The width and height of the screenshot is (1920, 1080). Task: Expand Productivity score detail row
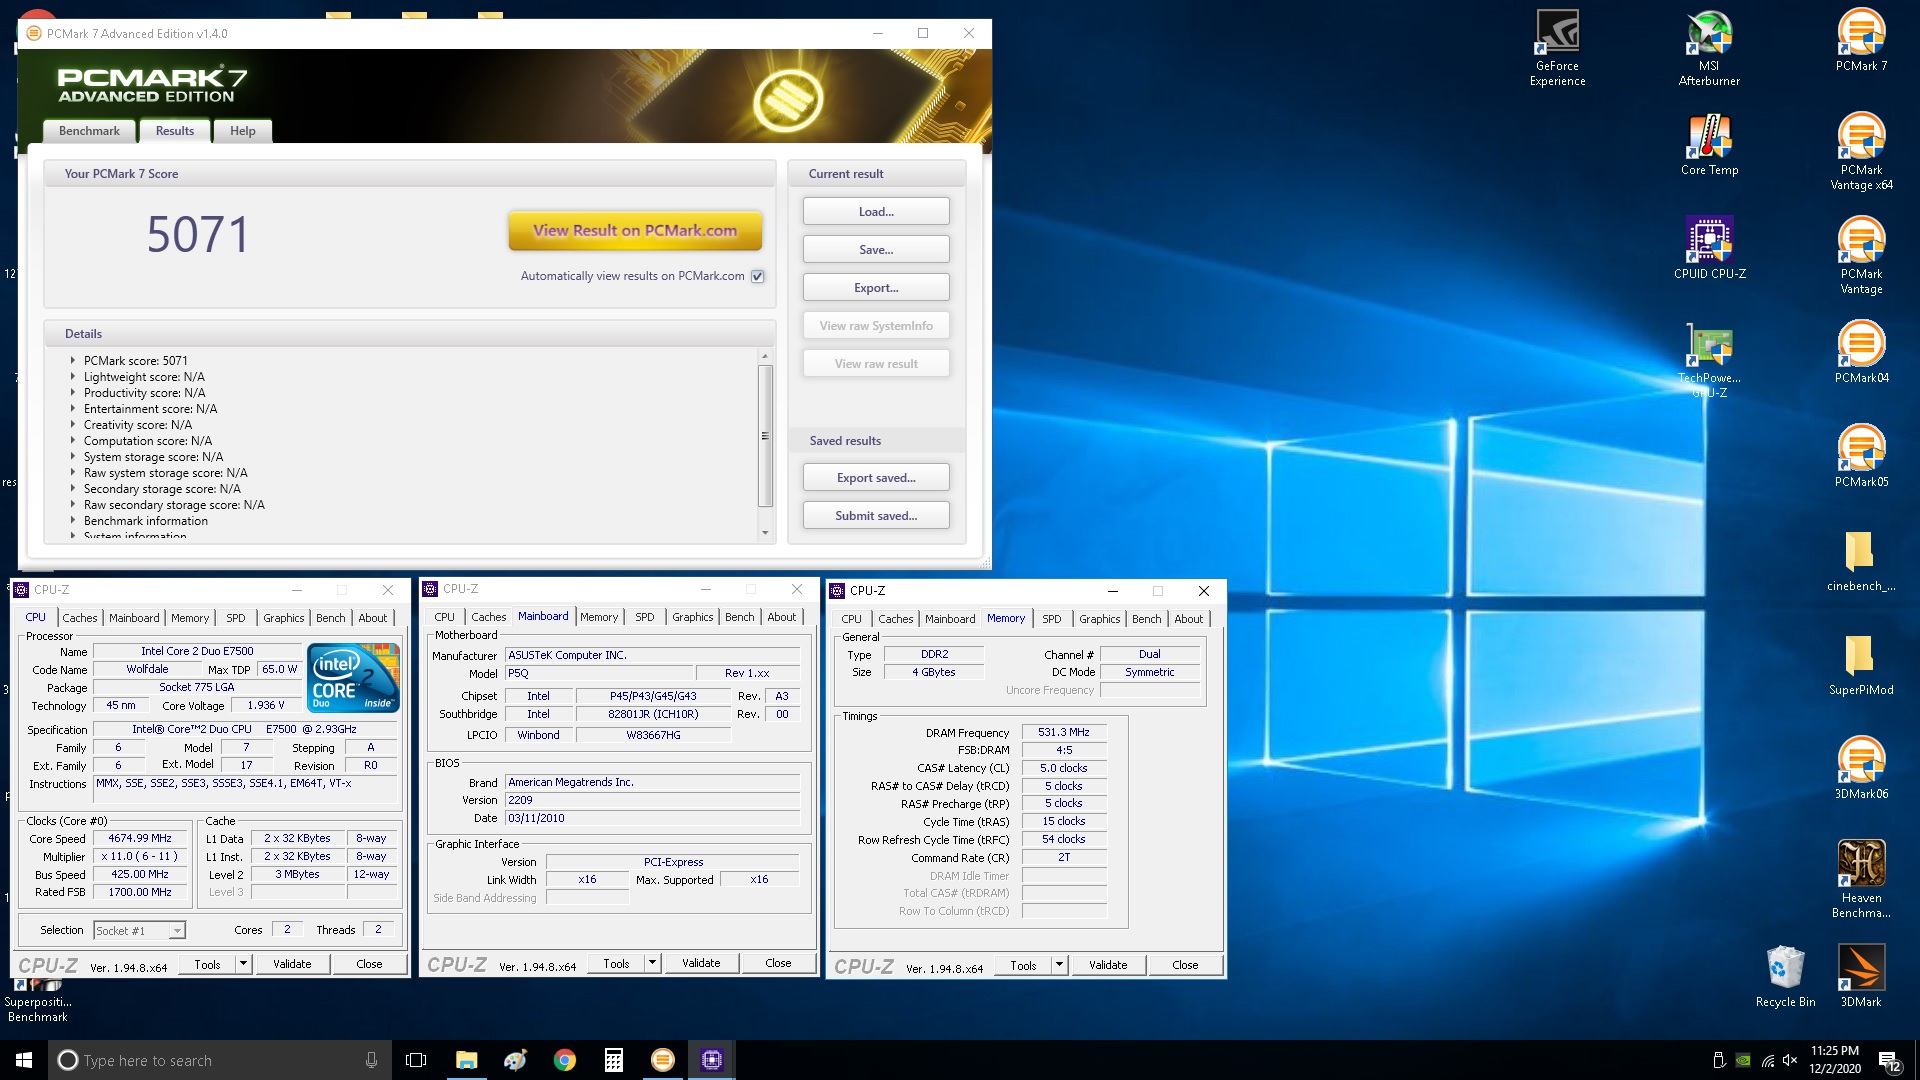point(73,393)
